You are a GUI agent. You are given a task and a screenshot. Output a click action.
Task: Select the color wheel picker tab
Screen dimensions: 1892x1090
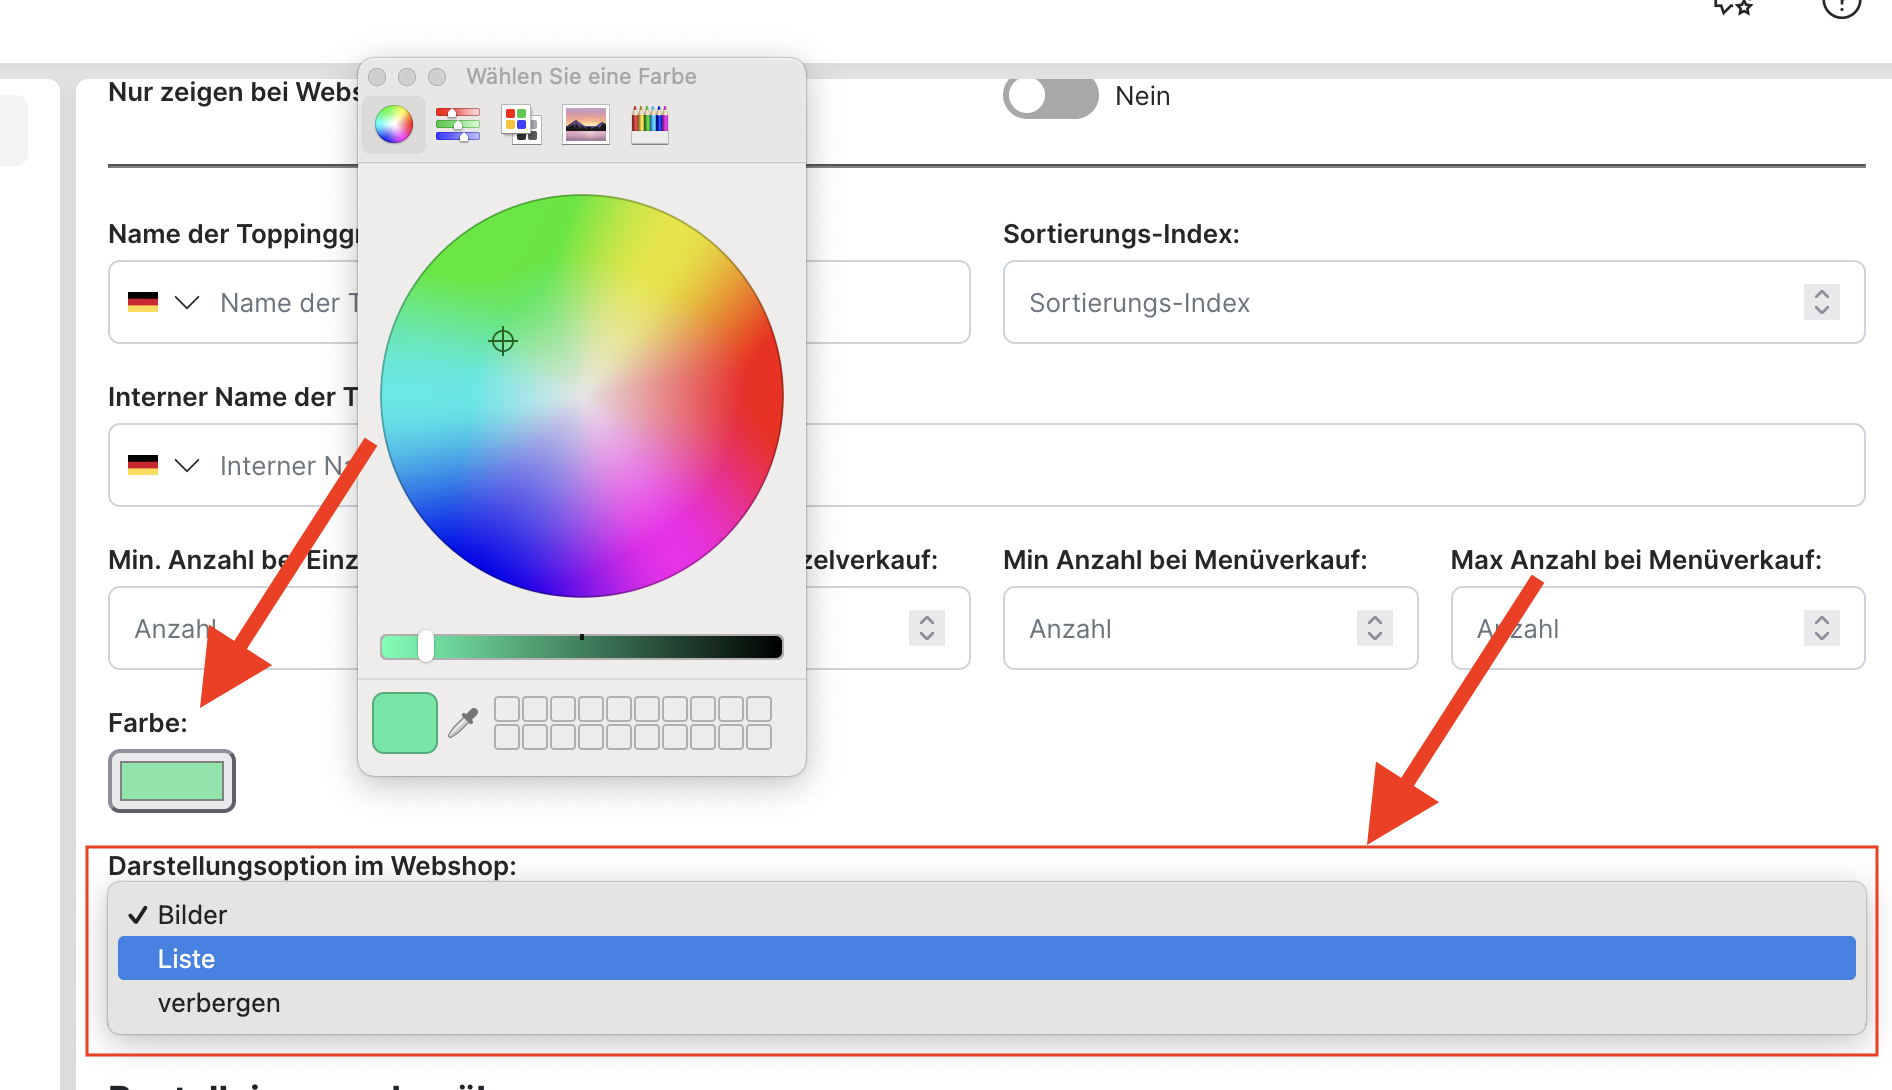tap(394, 125)
